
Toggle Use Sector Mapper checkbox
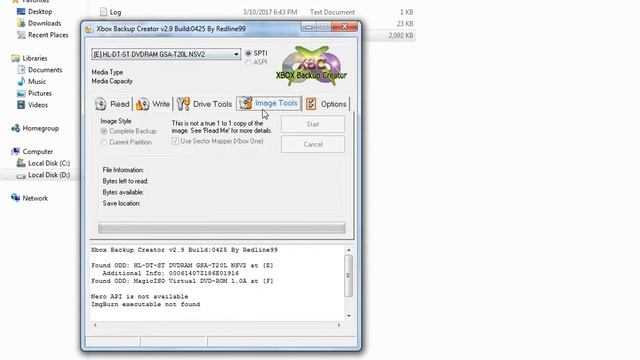(175, 141)
